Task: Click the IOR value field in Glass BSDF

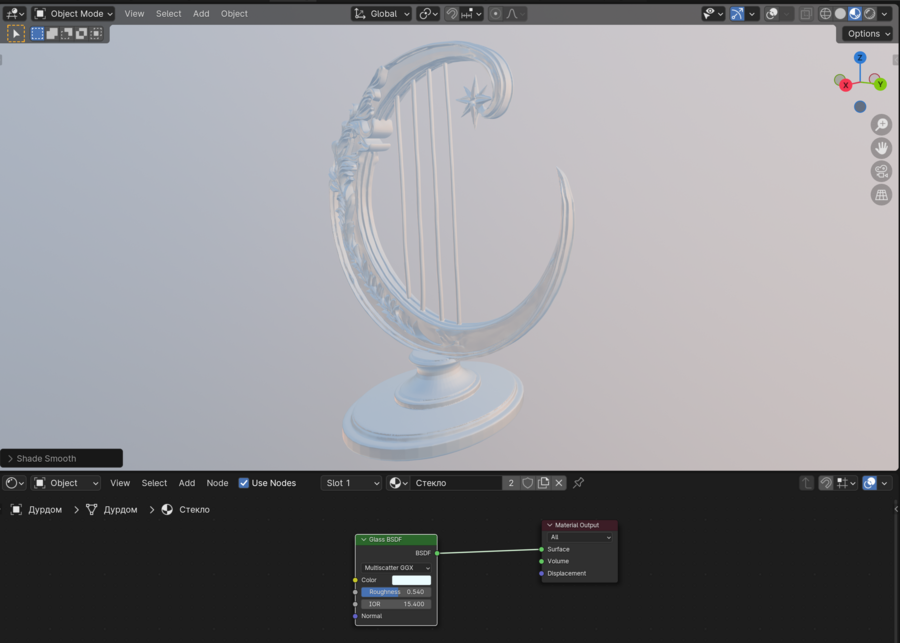Action: 397,604
